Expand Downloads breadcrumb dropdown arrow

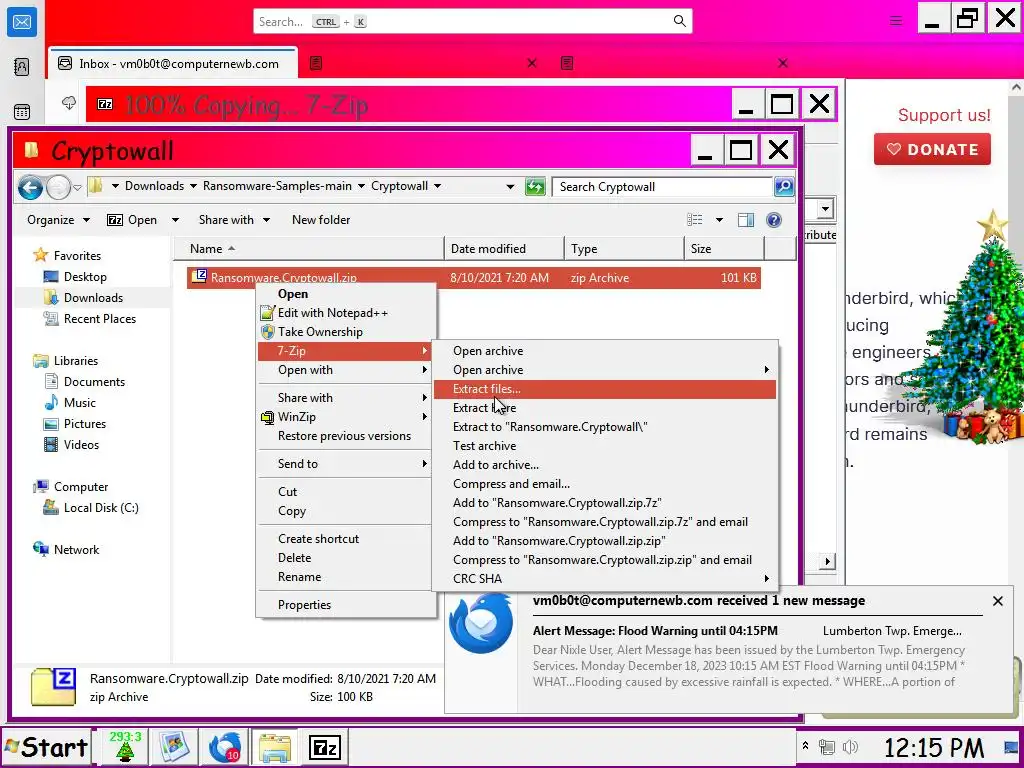(x=193, y=186)
